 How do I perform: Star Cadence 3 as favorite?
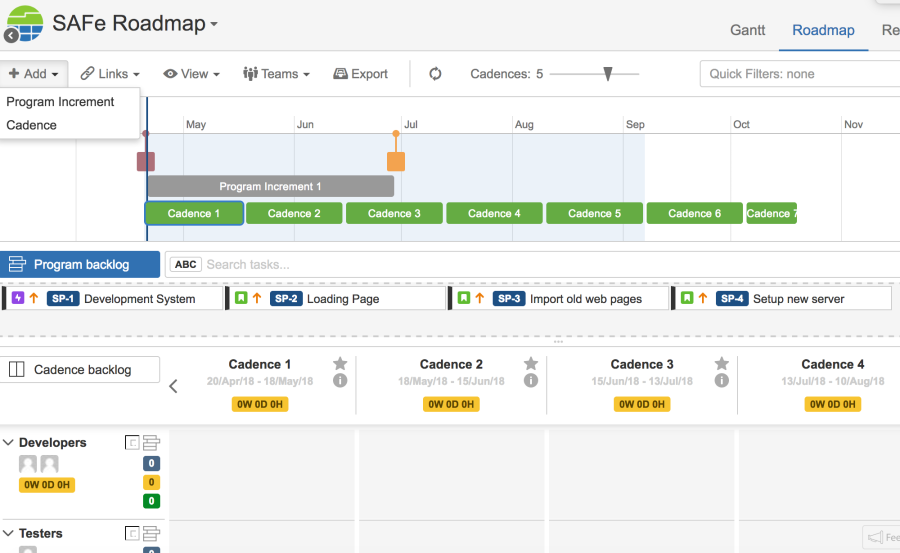(x=721, y=363)
